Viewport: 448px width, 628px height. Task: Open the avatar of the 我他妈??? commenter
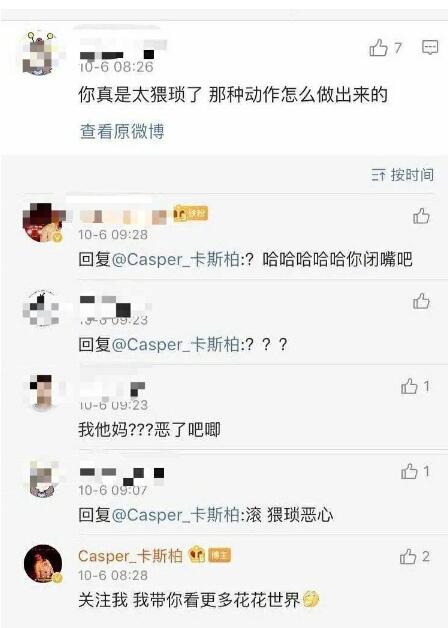pos(42,393)
